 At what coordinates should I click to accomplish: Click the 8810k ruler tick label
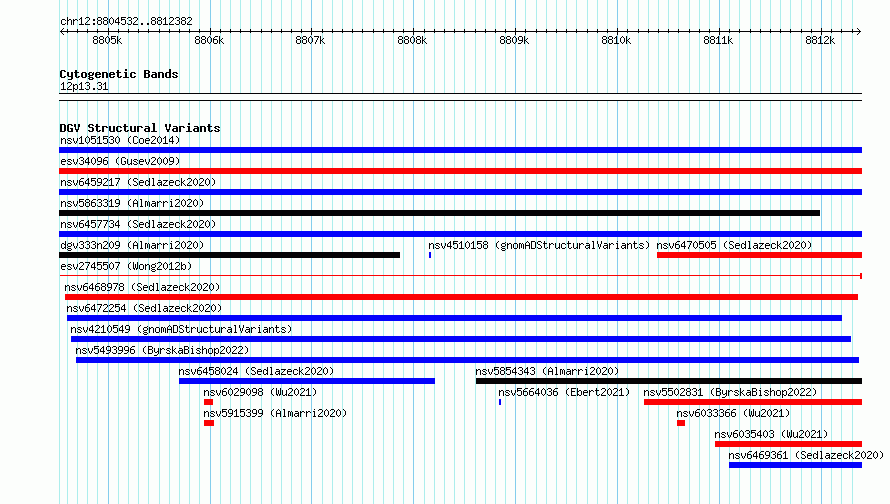[616, 40]
